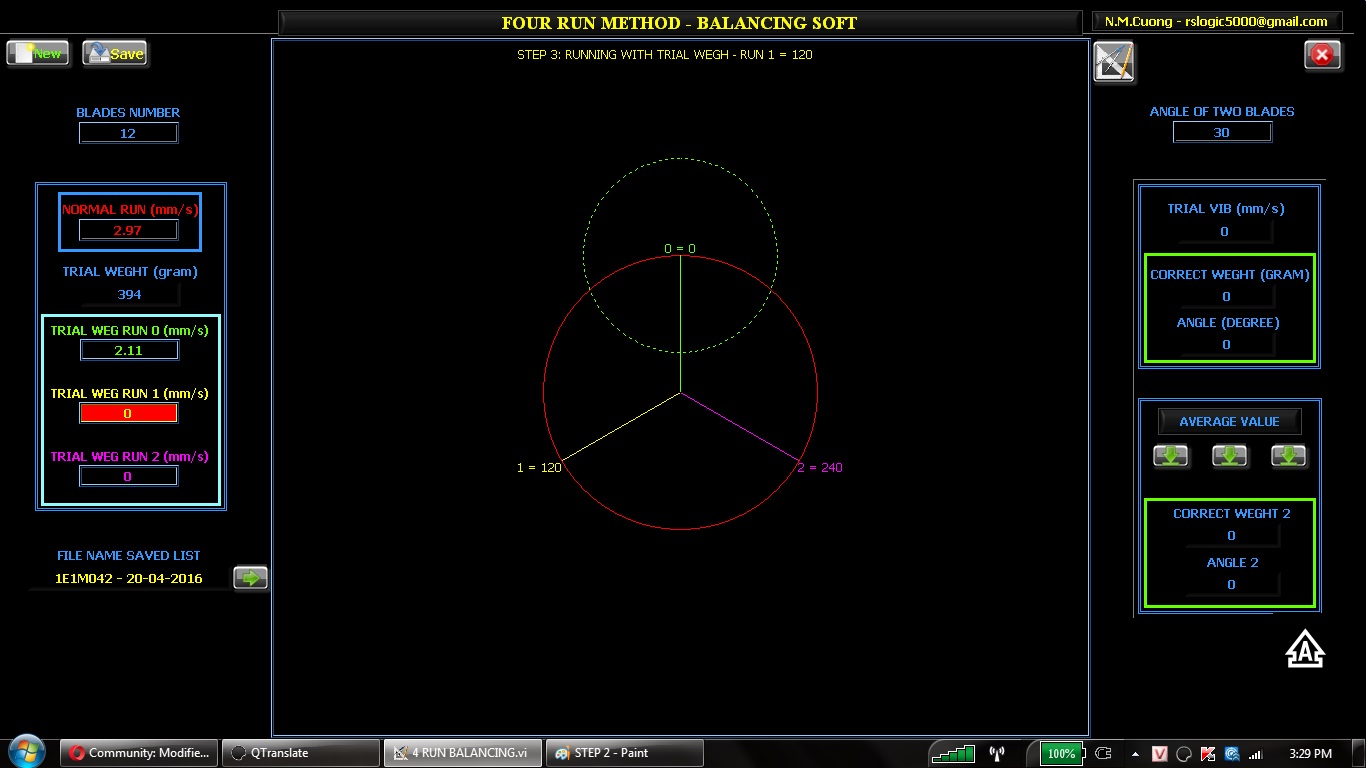1366x768 pixels.
Task: Click the Angle 2 value
Action: (x=1231, y=584)
